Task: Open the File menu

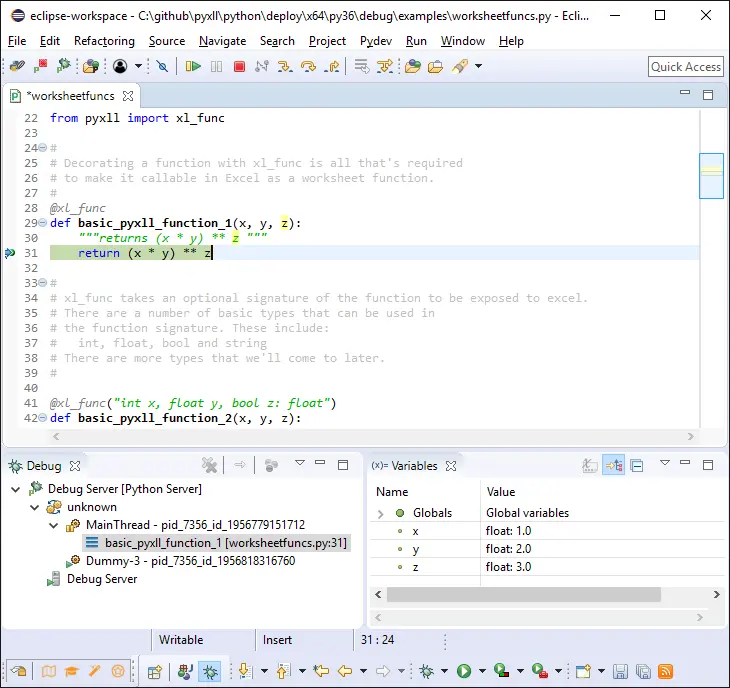Action: [x=17, y=41]
